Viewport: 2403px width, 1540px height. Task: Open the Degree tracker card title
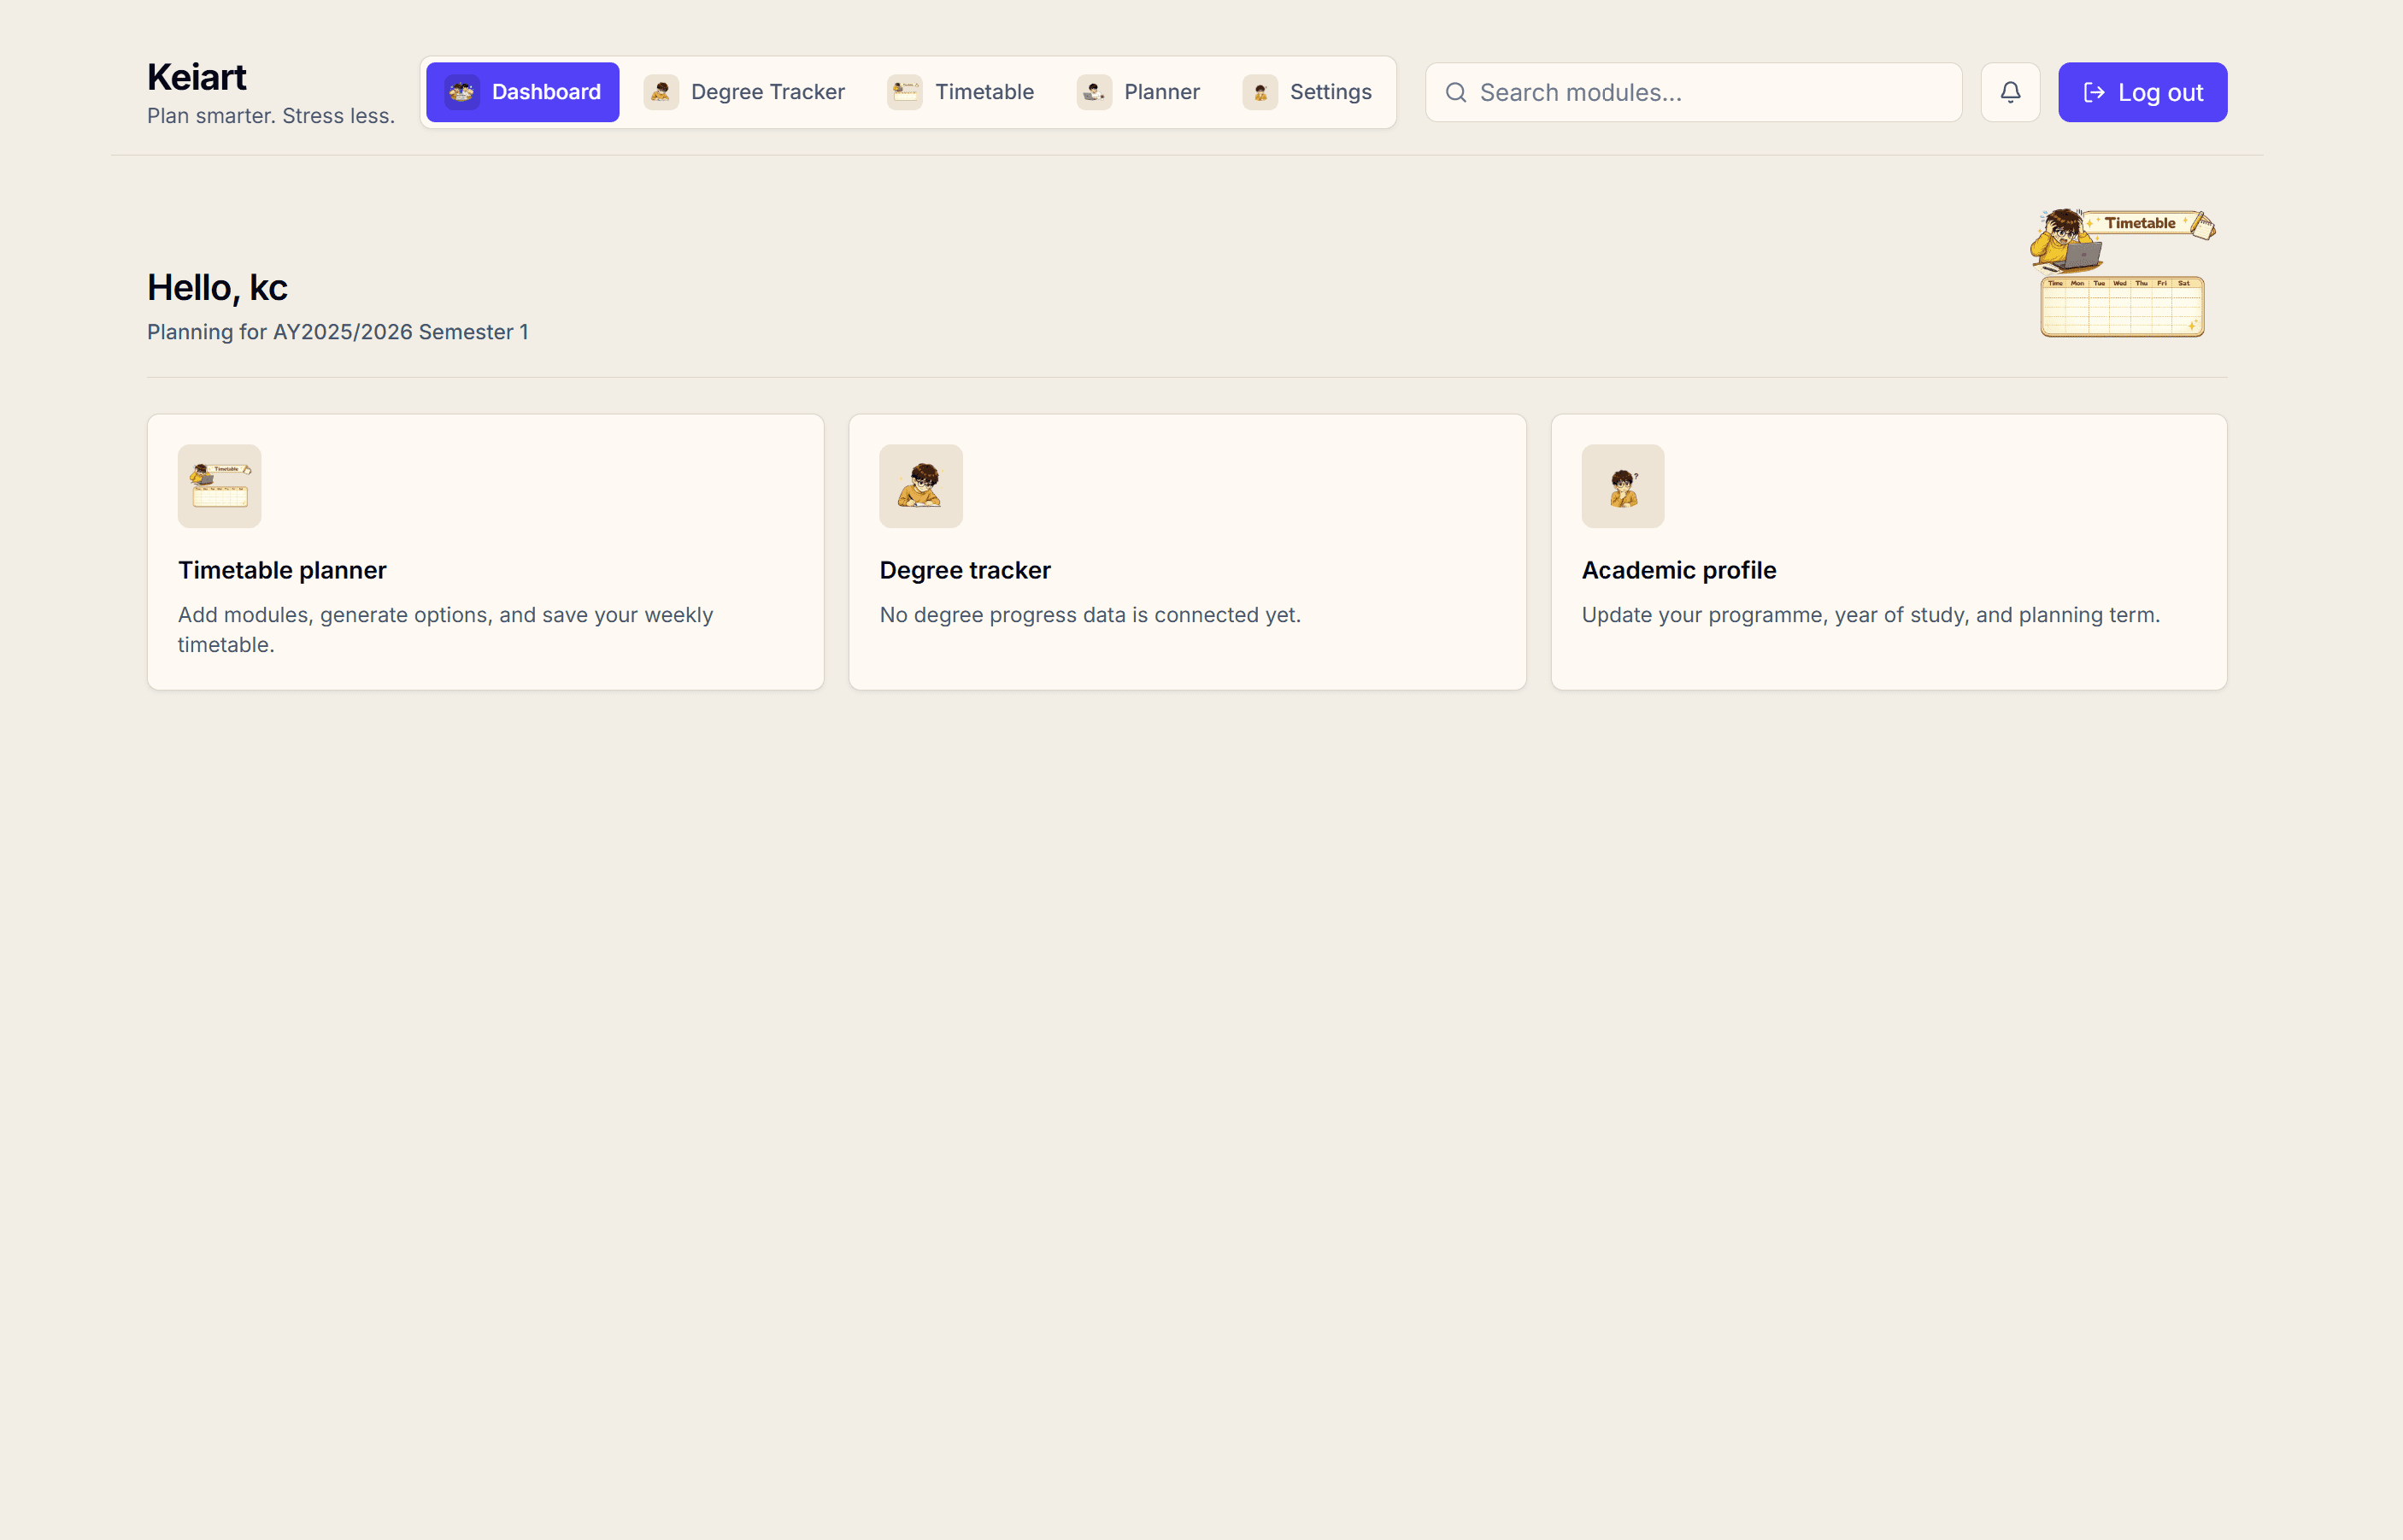point(965,570)
